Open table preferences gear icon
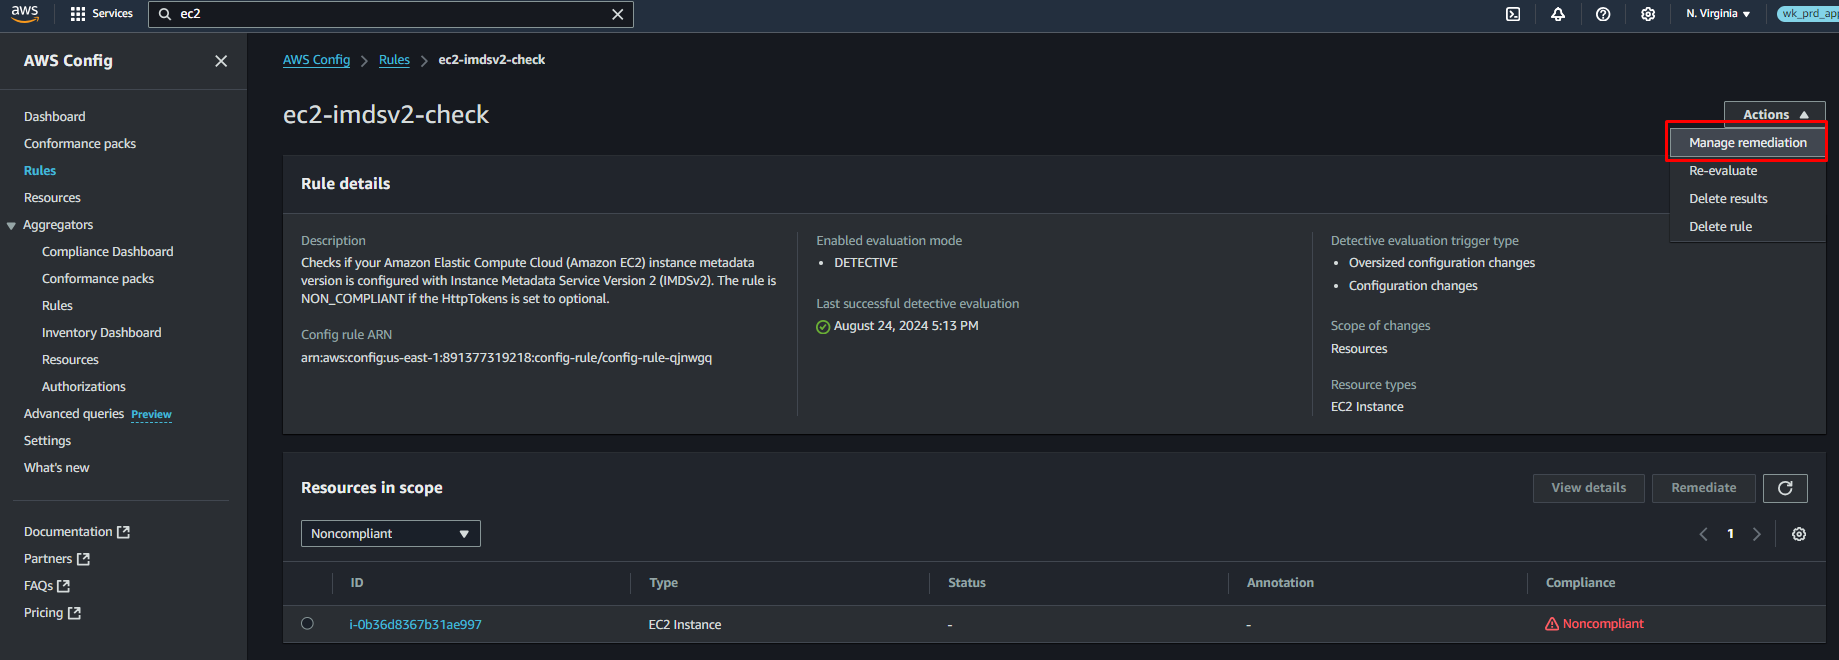The image size is (1839, 660). (1799, 534)
